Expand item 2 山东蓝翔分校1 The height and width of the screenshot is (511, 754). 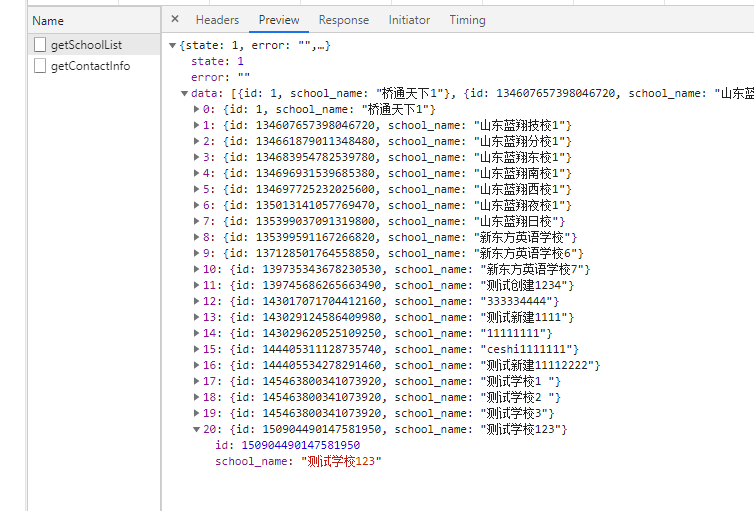[x=196, y=141]
